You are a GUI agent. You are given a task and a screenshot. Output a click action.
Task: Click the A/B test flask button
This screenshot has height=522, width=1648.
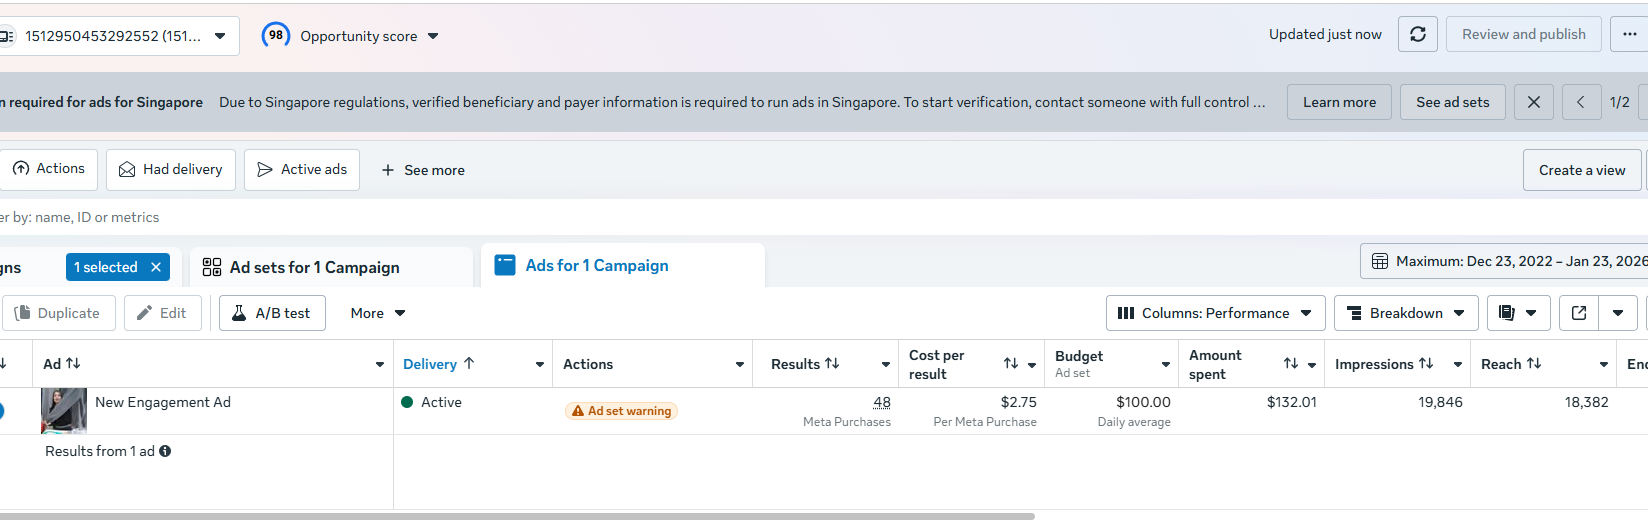pyautogui.click(x=272, y=313)
